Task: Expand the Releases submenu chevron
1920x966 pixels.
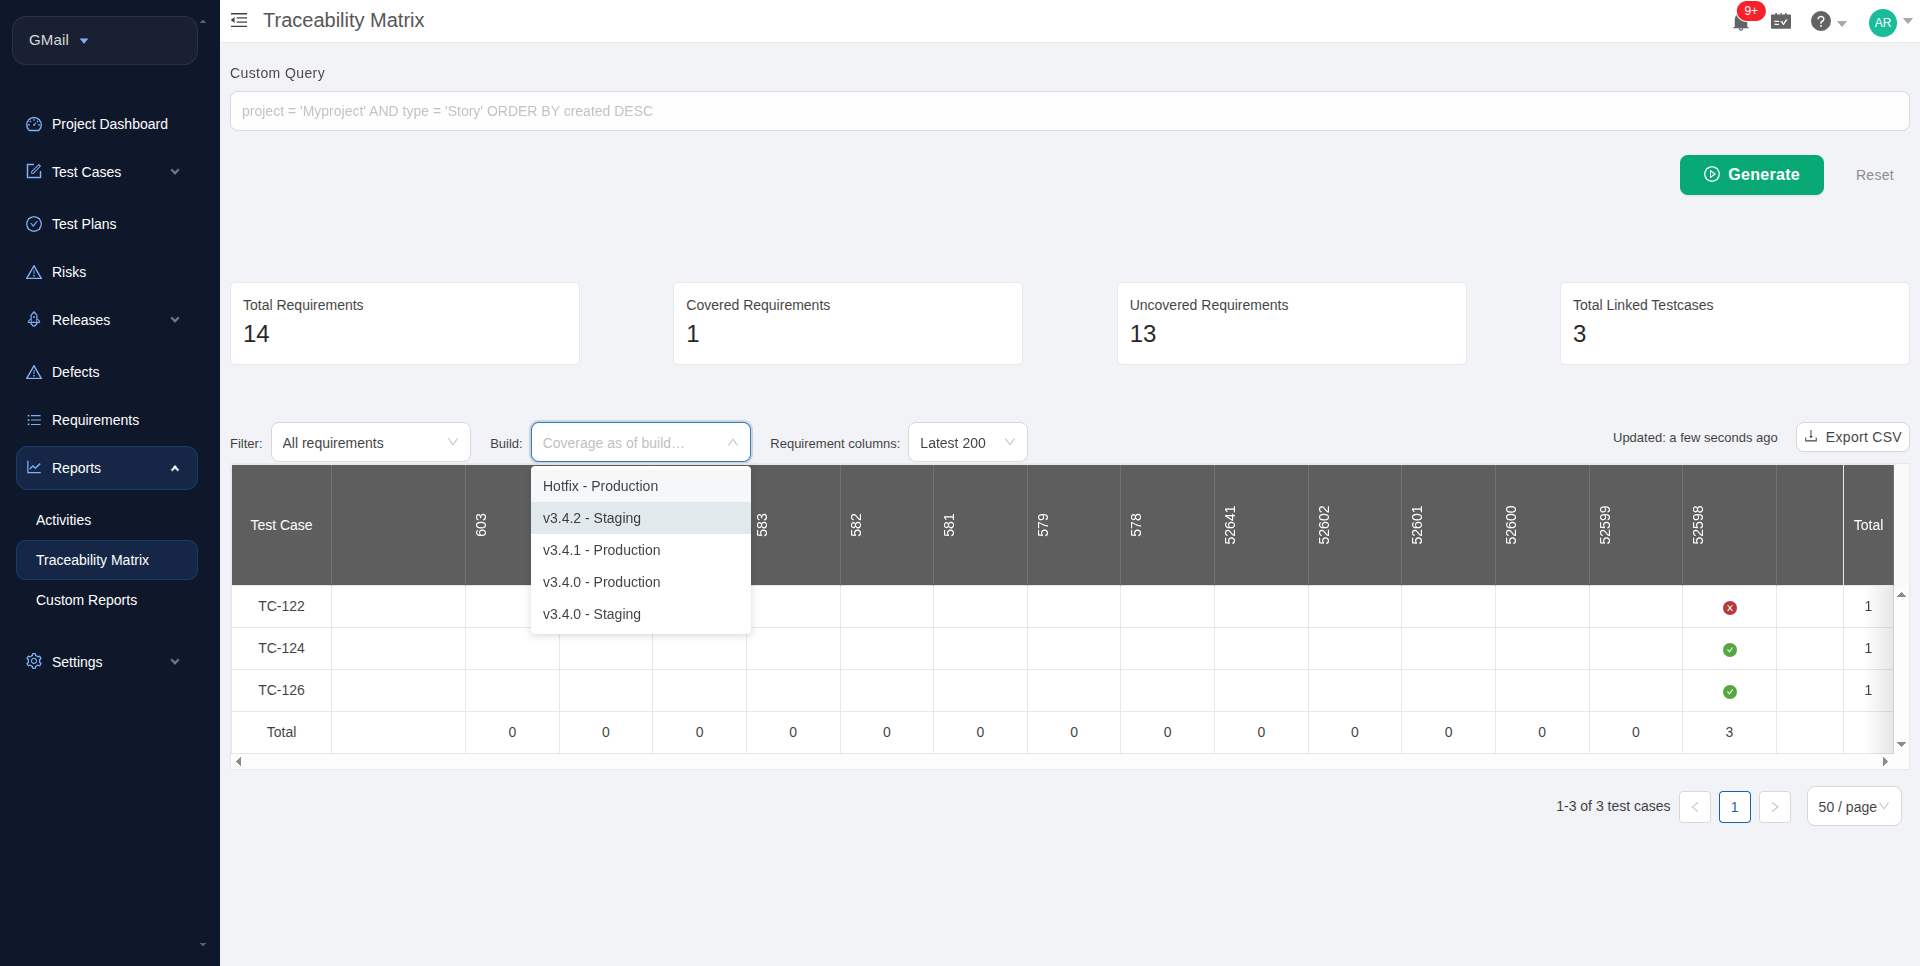Action: [x=175, y=320]
